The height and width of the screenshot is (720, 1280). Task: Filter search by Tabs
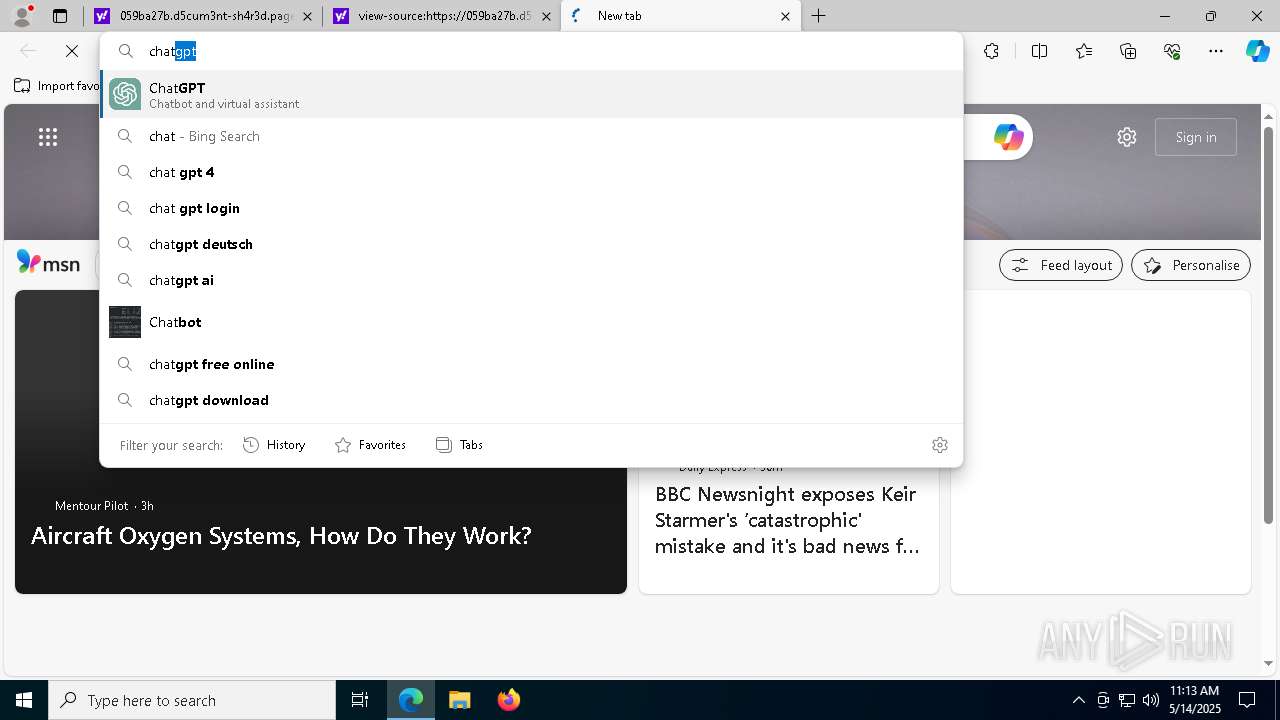point(459,445)
